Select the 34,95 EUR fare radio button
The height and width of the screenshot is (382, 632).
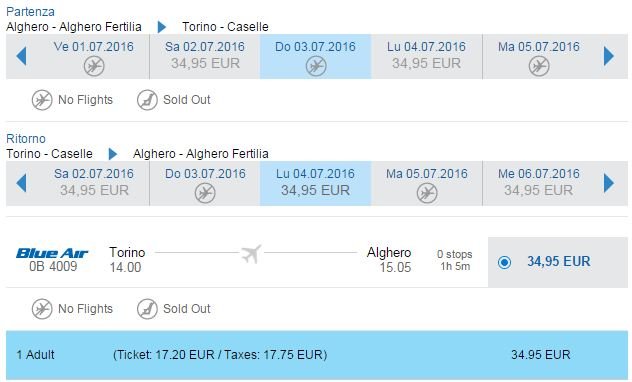[x=504, y=262]
